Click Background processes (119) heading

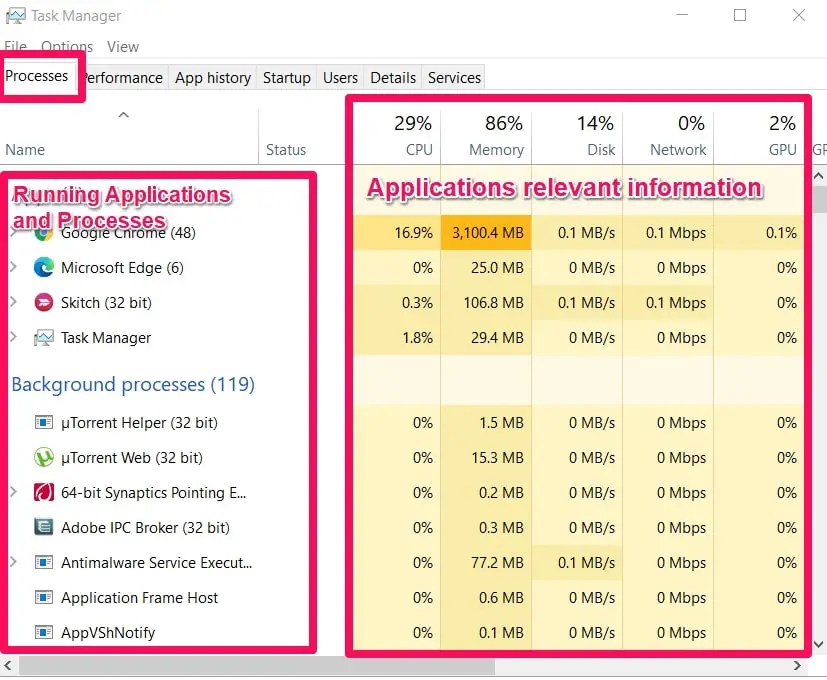(x=133, y=385)
